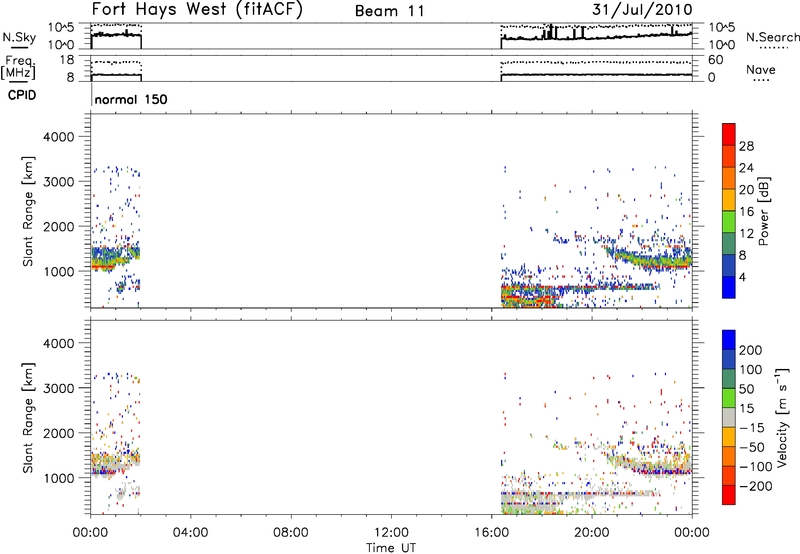The image size is (800, 554).
Task: Click the '28' power colorbar tick
Action: pyautogui.click(x=746, y=146)
